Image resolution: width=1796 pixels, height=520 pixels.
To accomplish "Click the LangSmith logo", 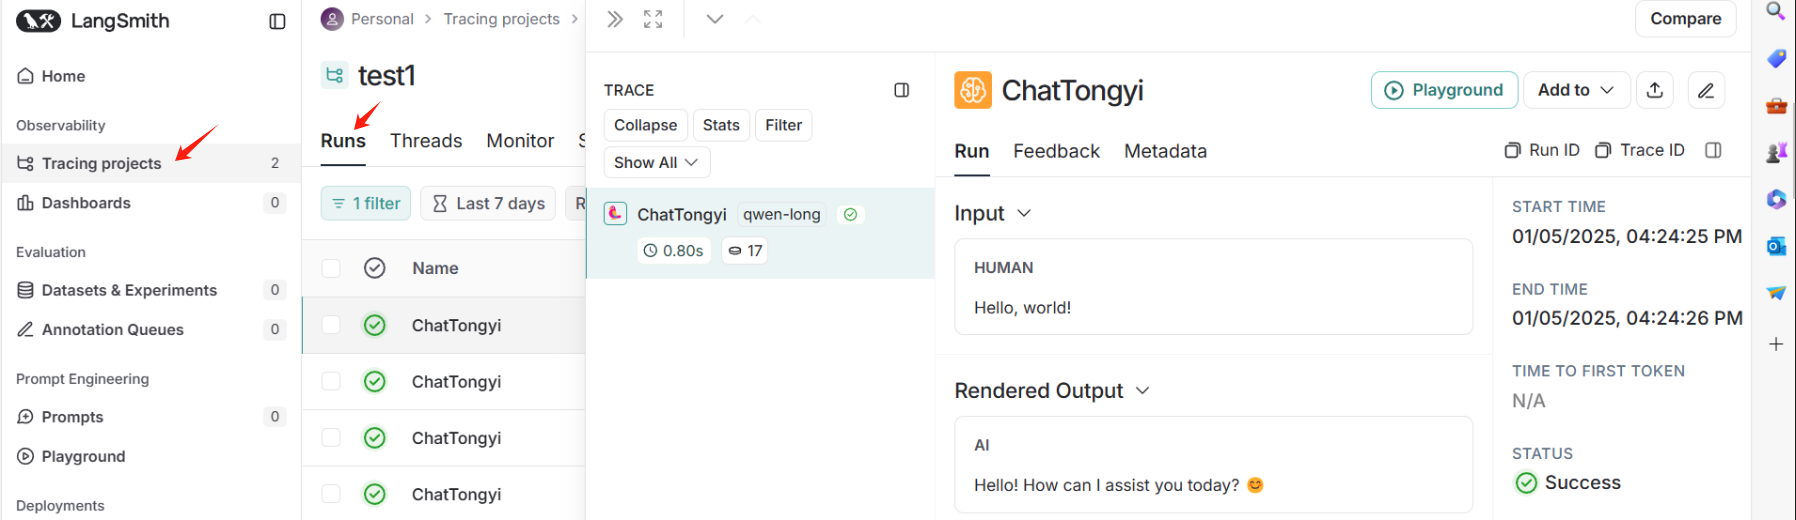I will [92, 21].
